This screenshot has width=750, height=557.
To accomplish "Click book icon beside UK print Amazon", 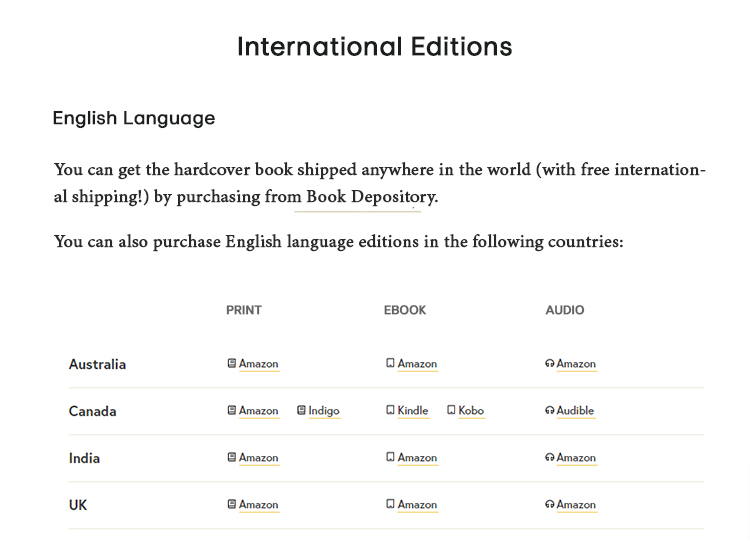I will coord(232,504).
